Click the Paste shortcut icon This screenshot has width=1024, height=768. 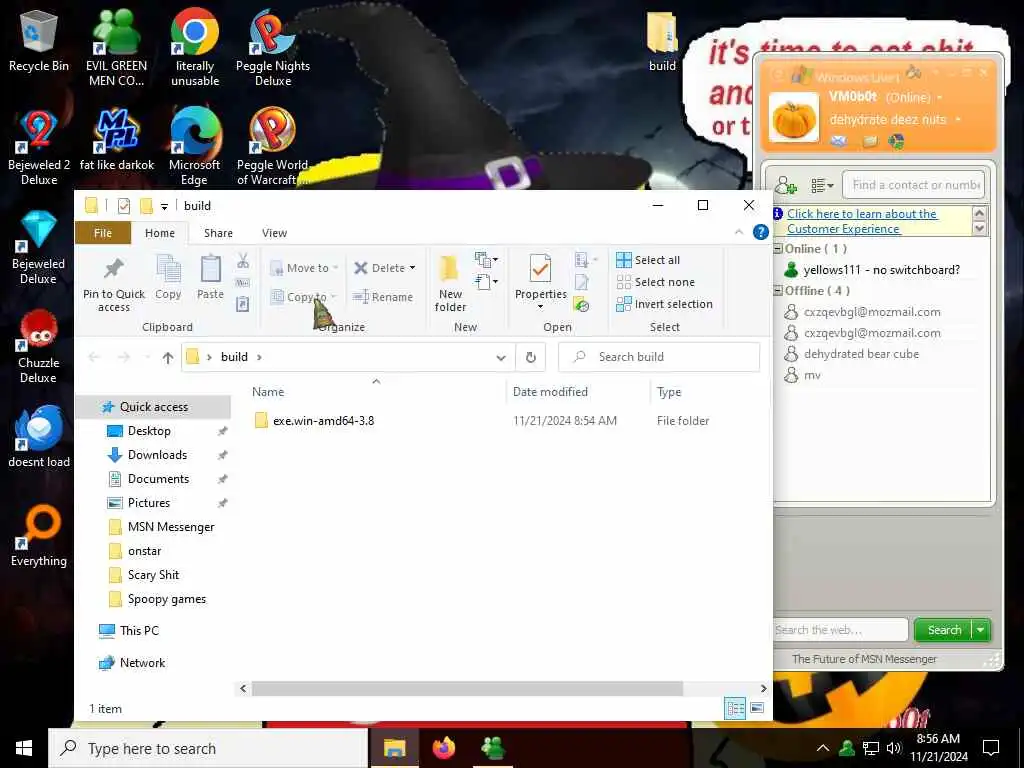pos(243,304)
